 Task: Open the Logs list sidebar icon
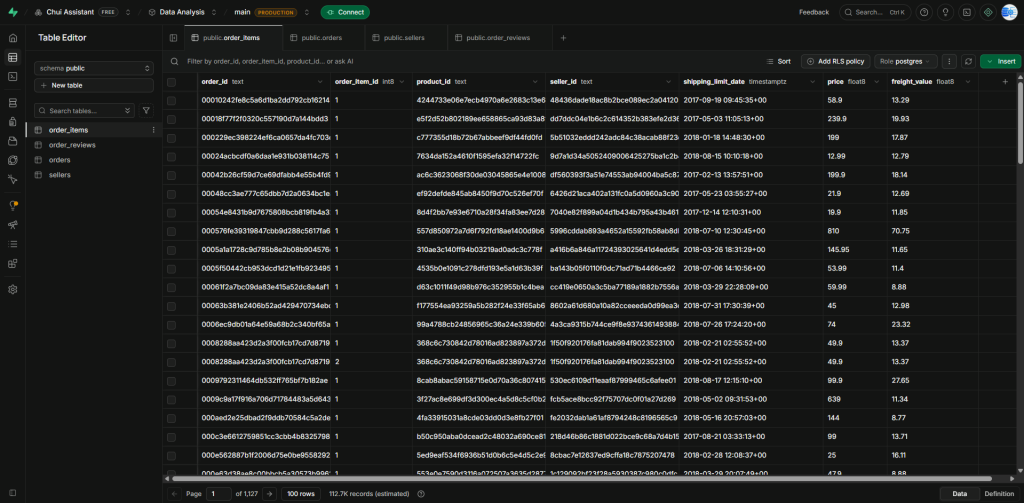12,244
